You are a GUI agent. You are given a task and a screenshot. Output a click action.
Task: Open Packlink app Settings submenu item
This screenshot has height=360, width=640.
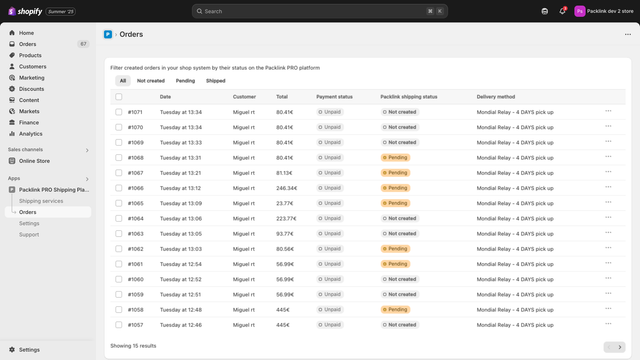pyautogui.click(x=29, y=223)
